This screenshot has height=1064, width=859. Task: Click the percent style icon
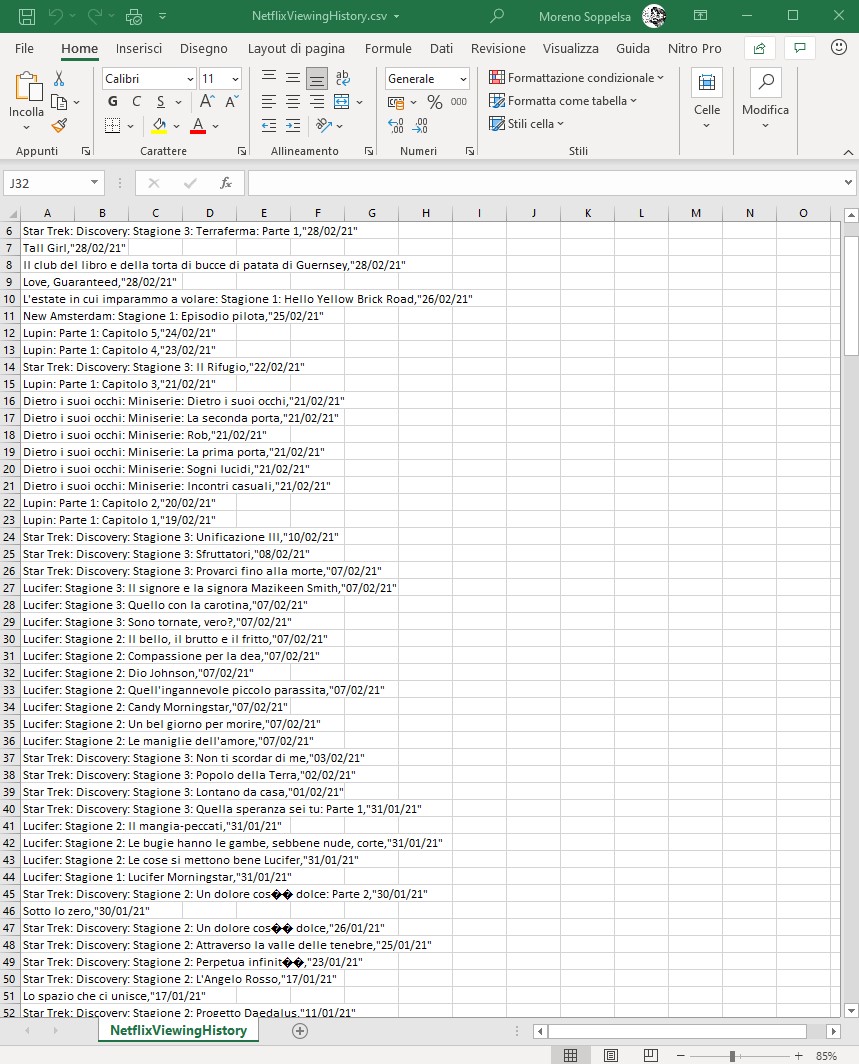pos(435,102)
